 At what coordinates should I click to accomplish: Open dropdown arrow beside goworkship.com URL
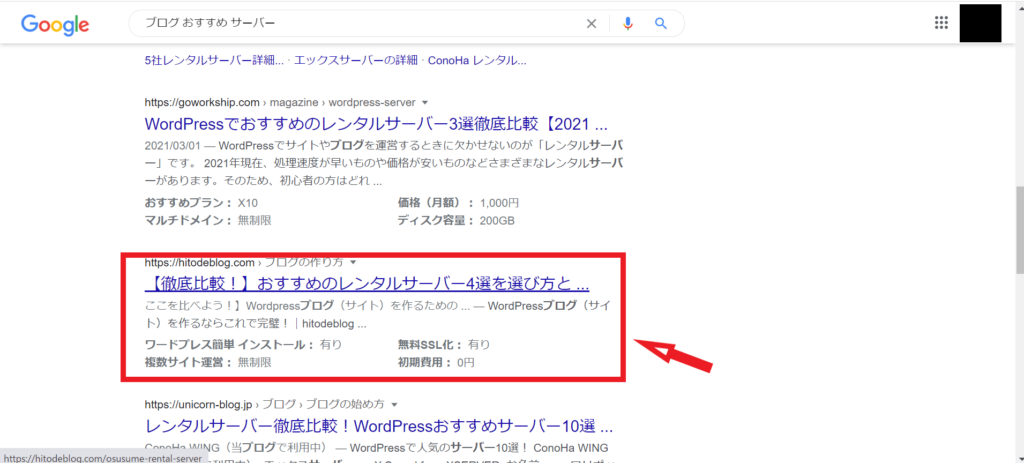coord(425,103)
